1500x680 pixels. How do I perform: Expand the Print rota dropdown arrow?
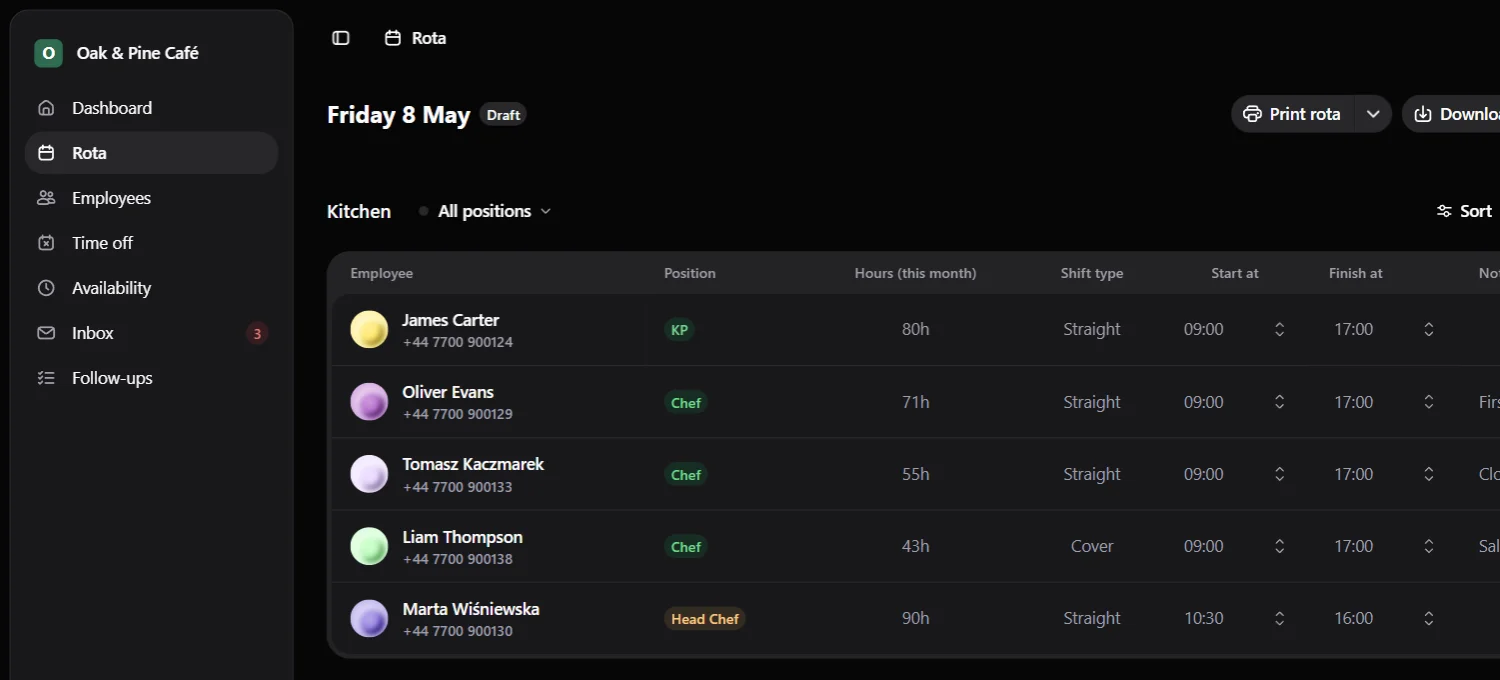[x=1373, y=114]
